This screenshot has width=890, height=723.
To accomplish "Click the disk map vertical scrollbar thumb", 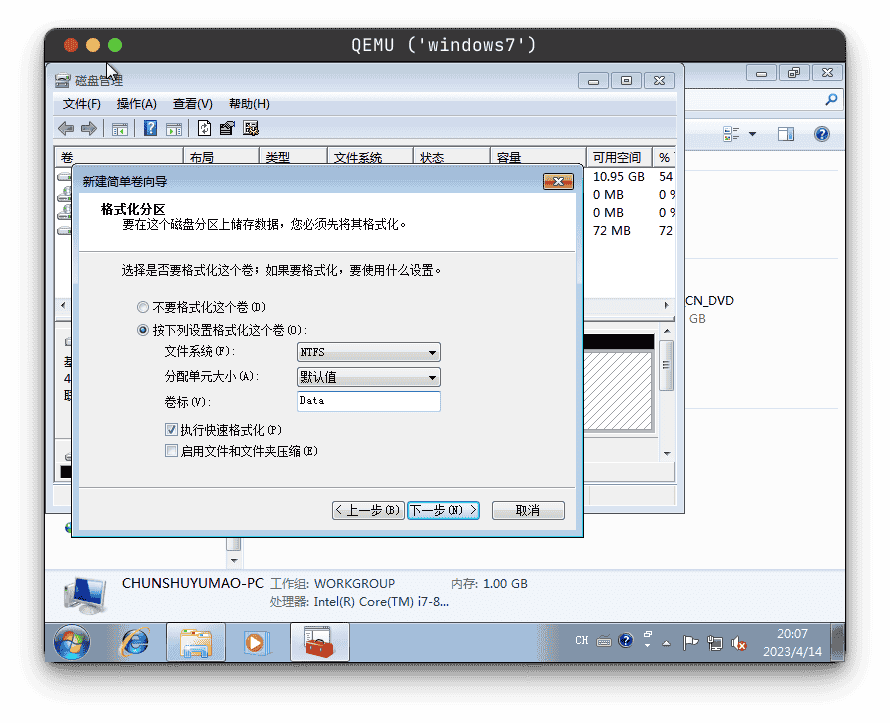I will pyautogui.click(x=667, y=365).
